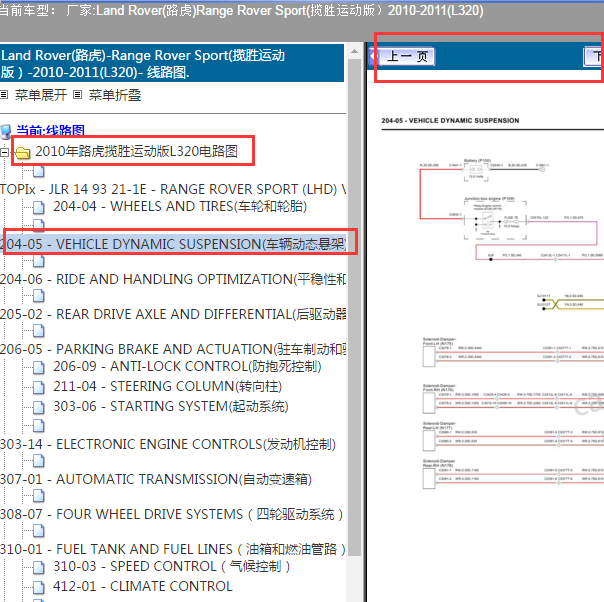This screenshot has height=602, width=604.
Task: Expand all menus with 菜单展开
Action: pos(40,95)
